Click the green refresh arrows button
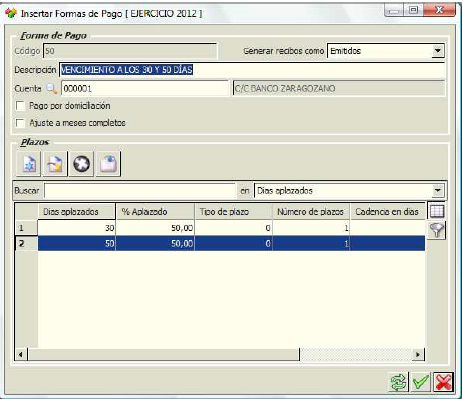This screenshot has width=463, height=399. click(x=399, y=382)
